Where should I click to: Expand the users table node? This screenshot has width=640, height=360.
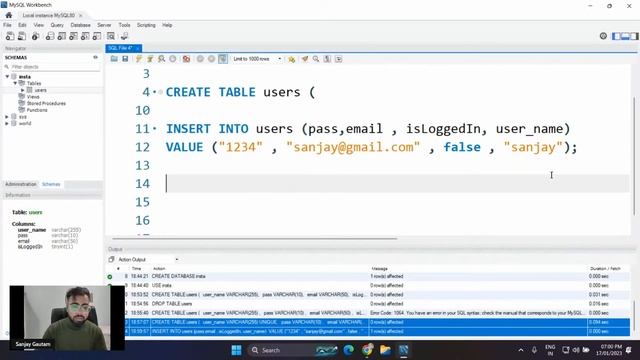(x=23, y=90)
